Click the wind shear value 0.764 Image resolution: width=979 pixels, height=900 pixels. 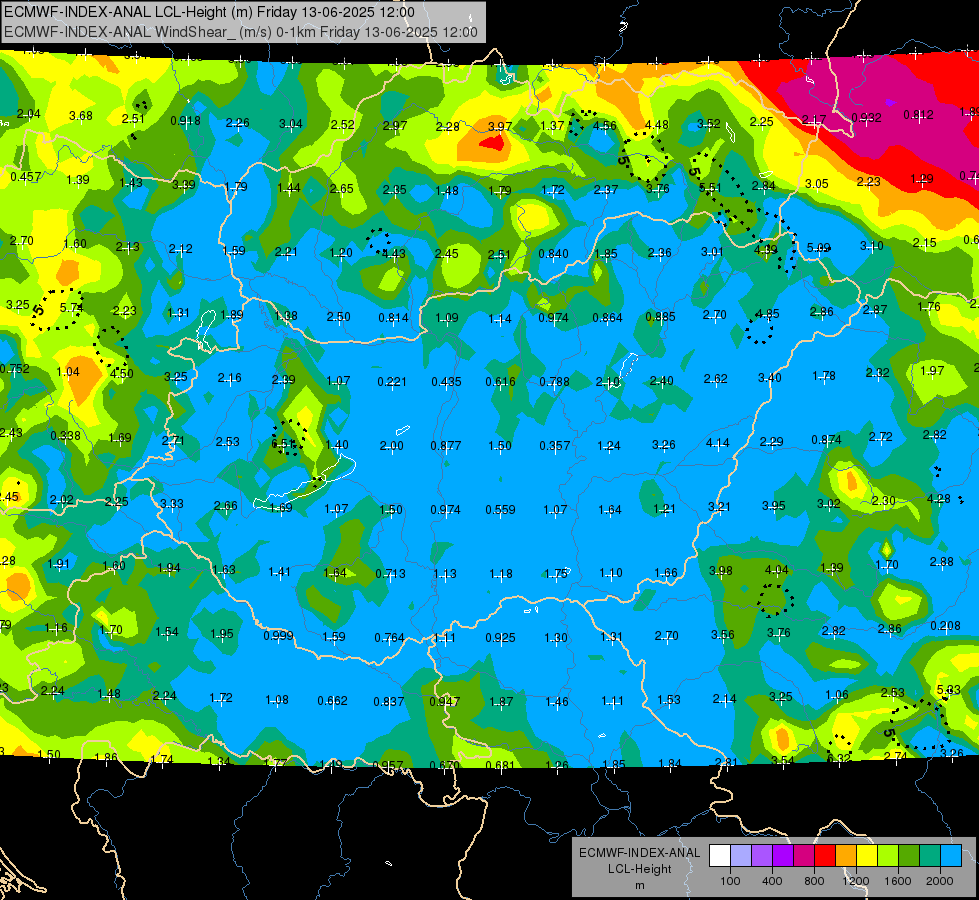(x=390, y=638)
